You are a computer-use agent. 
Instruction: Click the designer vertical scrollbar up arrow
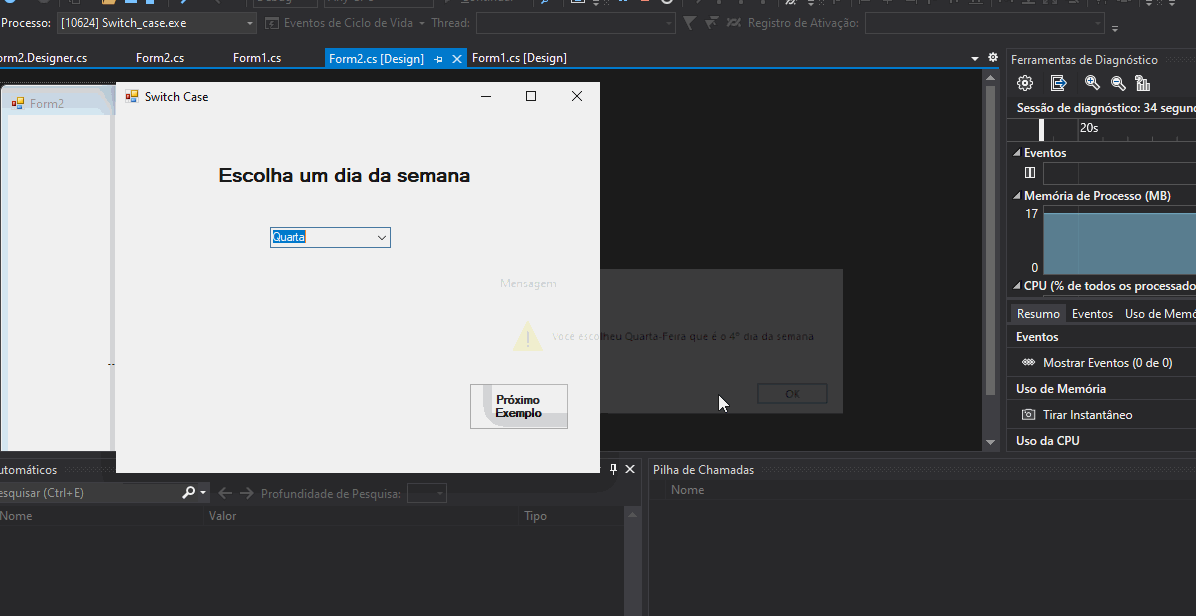(x=990, y=78)
